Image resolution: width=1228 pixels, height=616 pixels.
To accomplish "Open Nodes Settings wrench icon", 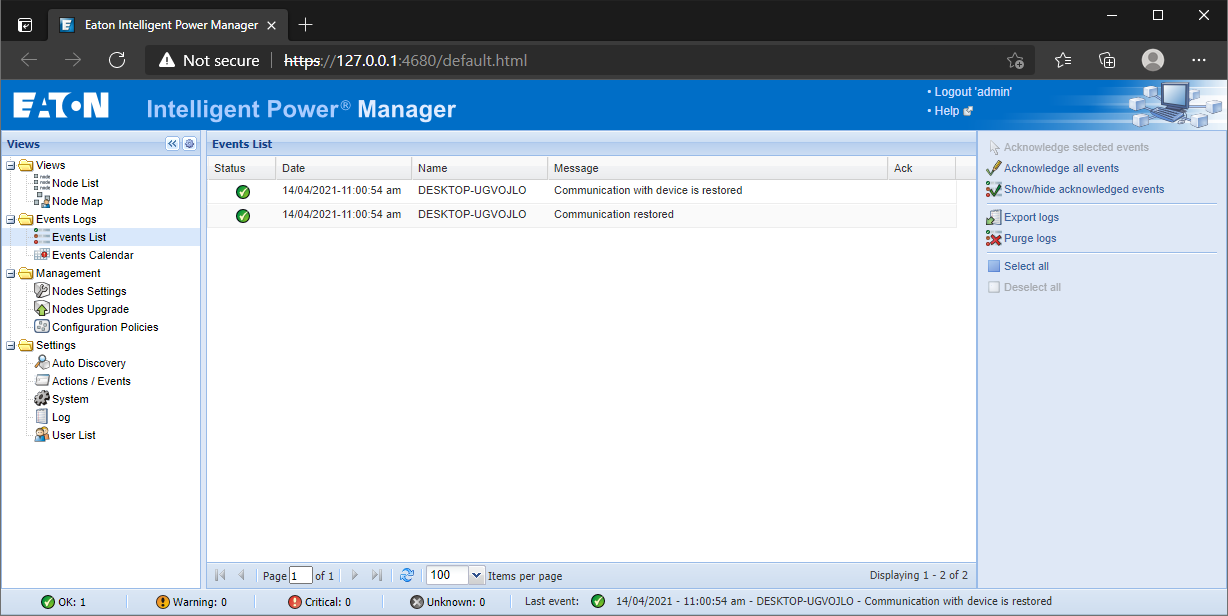I will coord(42,291).
